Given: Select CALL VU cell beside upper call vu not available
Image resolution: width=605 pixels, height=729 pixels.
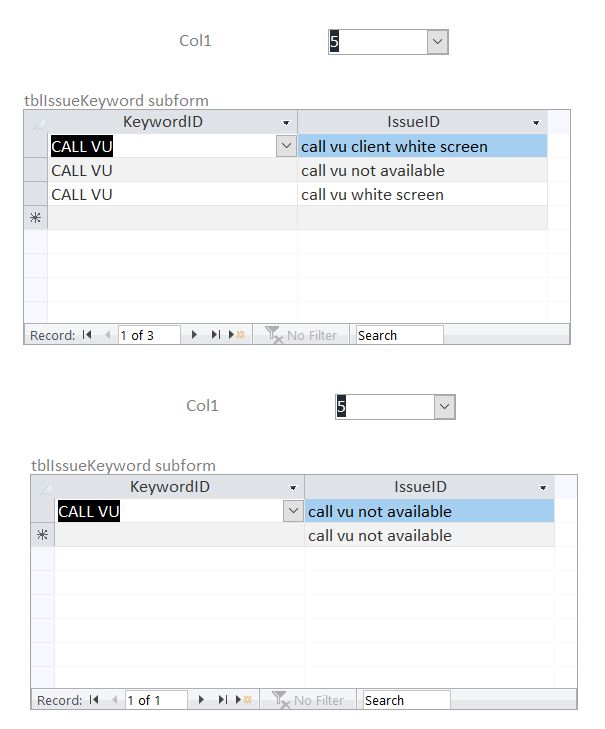Looking at the screenshot, I should pyautogui.click(x=172, y=170).
